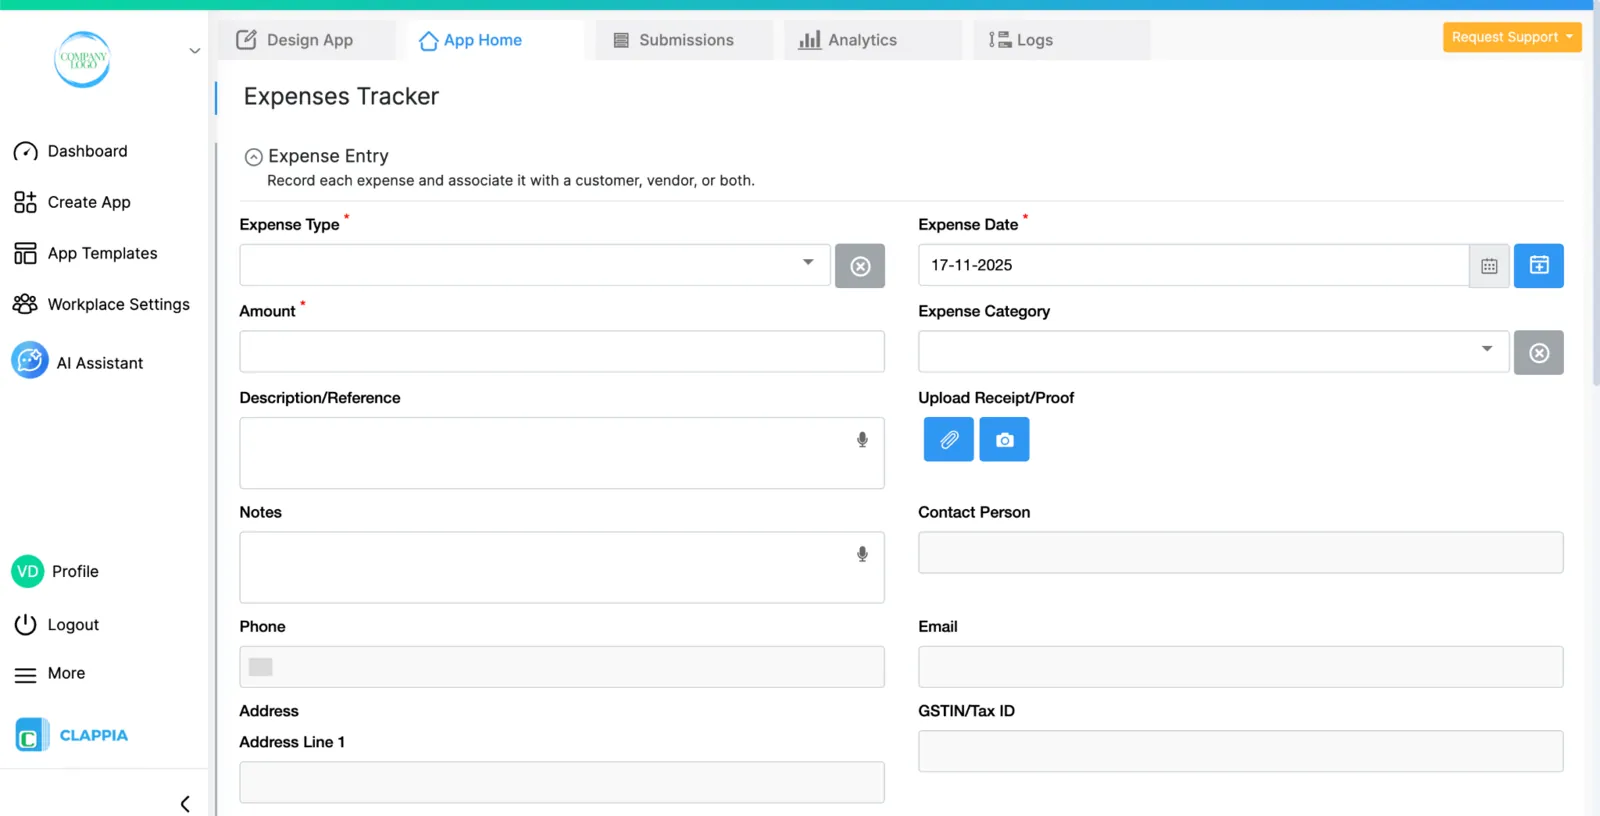The image size is (1600, 816).
Task: Open the Submissions tab
Action: 685,40
